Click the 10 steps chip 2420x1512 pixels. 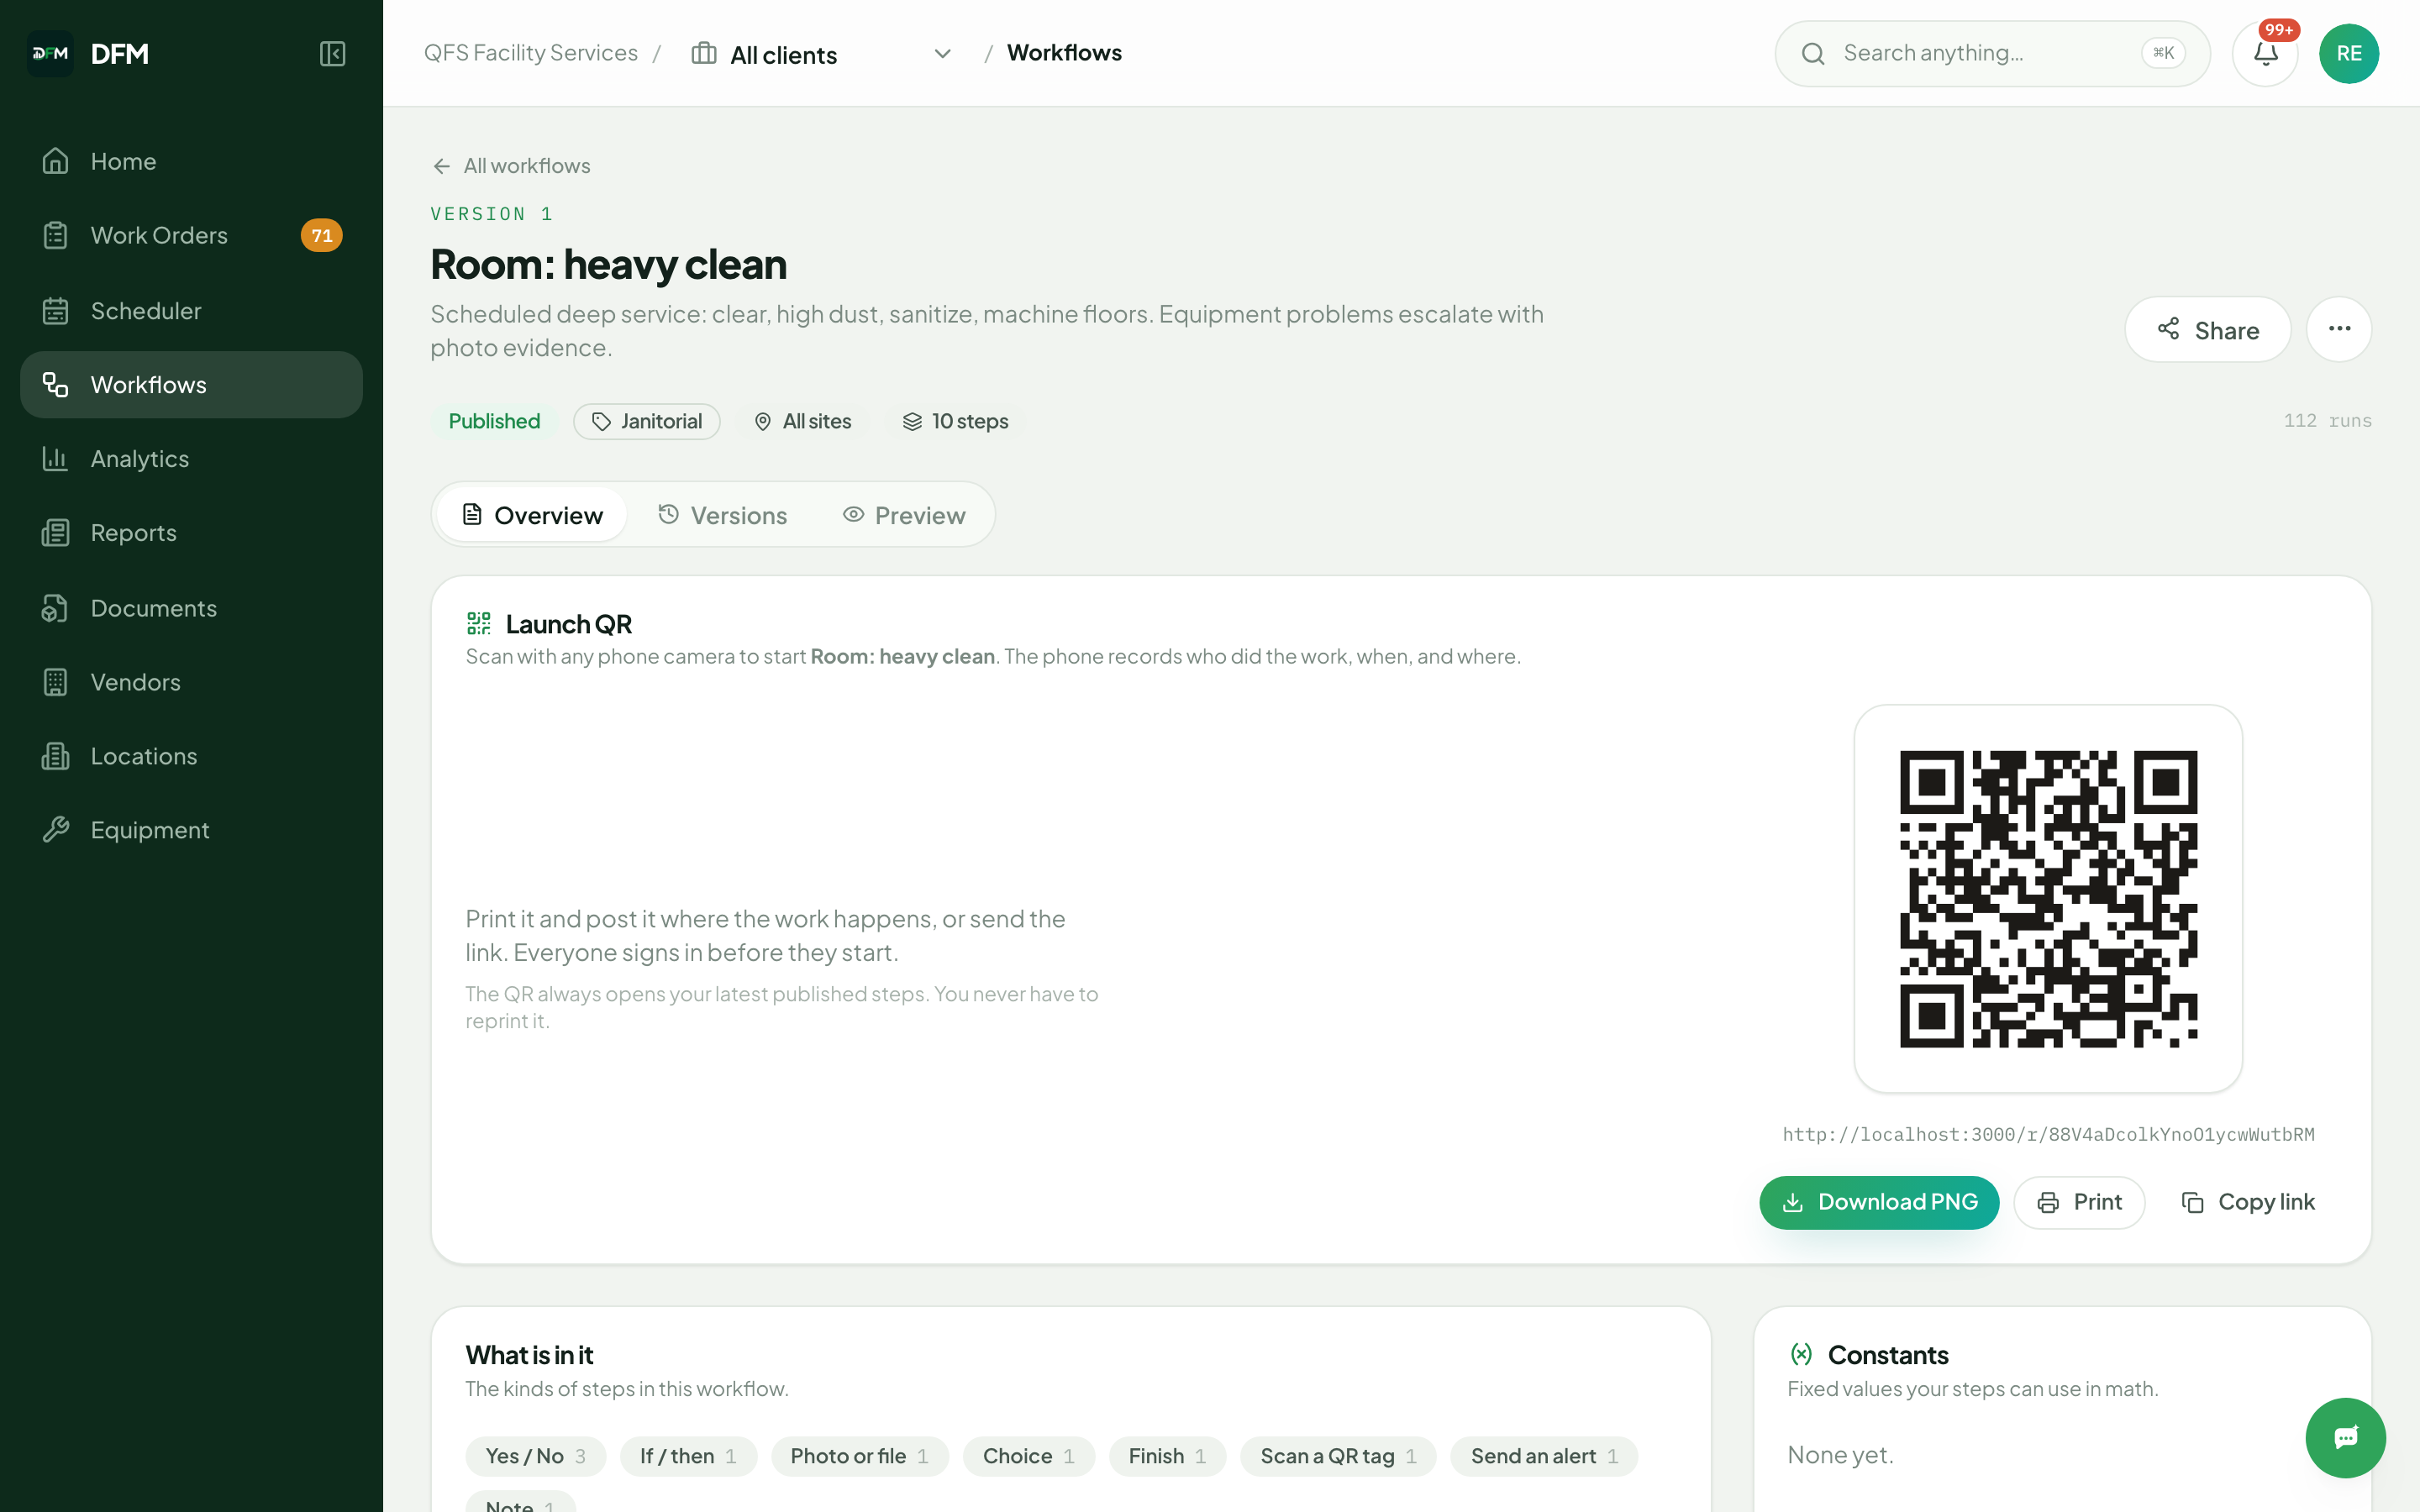[955, 421]
